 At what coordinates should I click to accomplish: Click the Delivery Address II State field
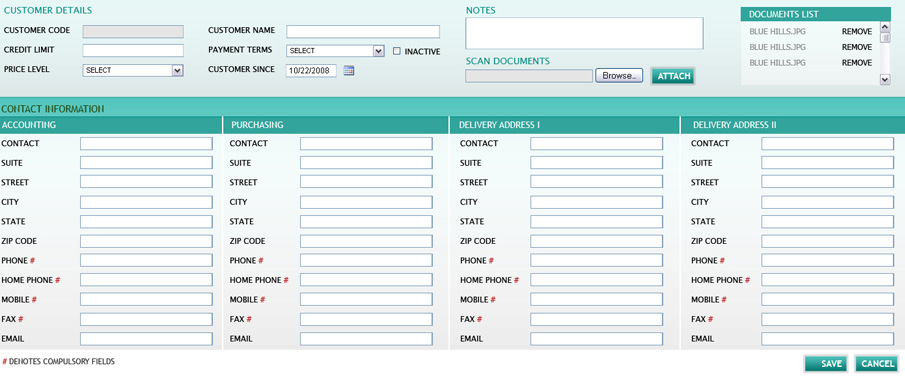[x=827, y=222]
